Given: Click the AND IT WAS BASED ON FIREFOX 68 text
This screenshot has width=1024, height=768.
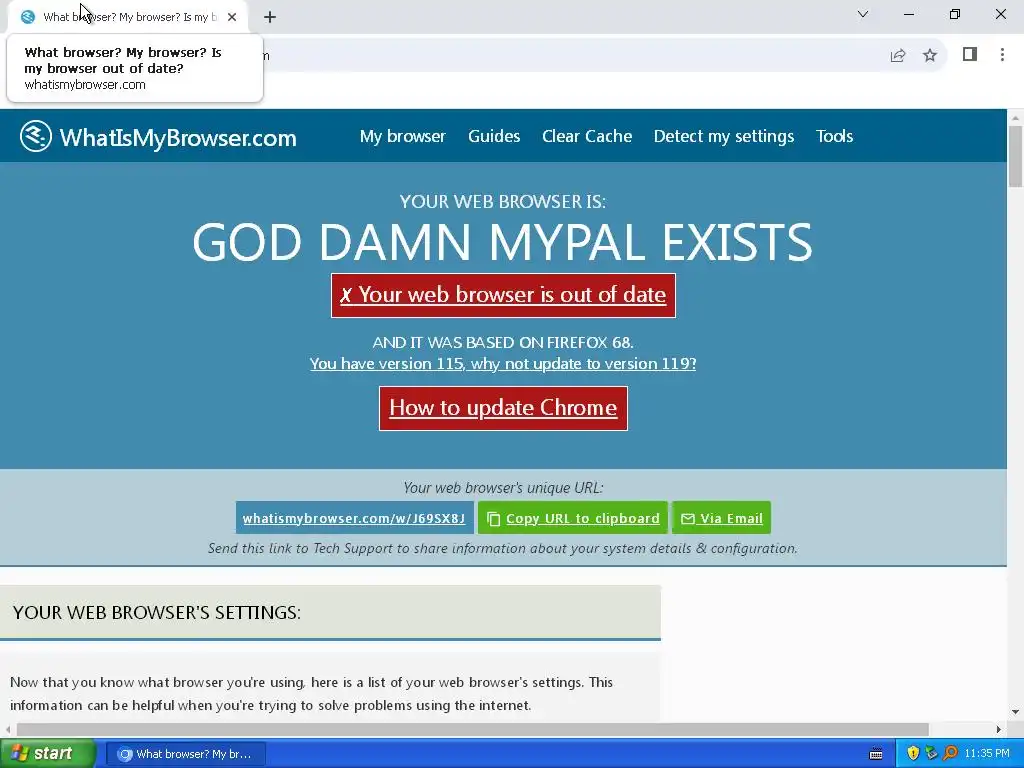Looking at the screenshot, I should tap(503, 342).
